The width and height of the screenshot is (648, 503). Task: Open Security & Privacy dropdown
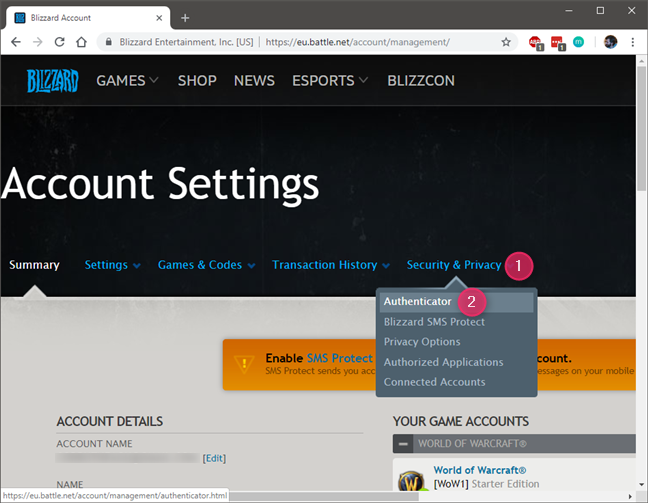[x=454, y=265]
